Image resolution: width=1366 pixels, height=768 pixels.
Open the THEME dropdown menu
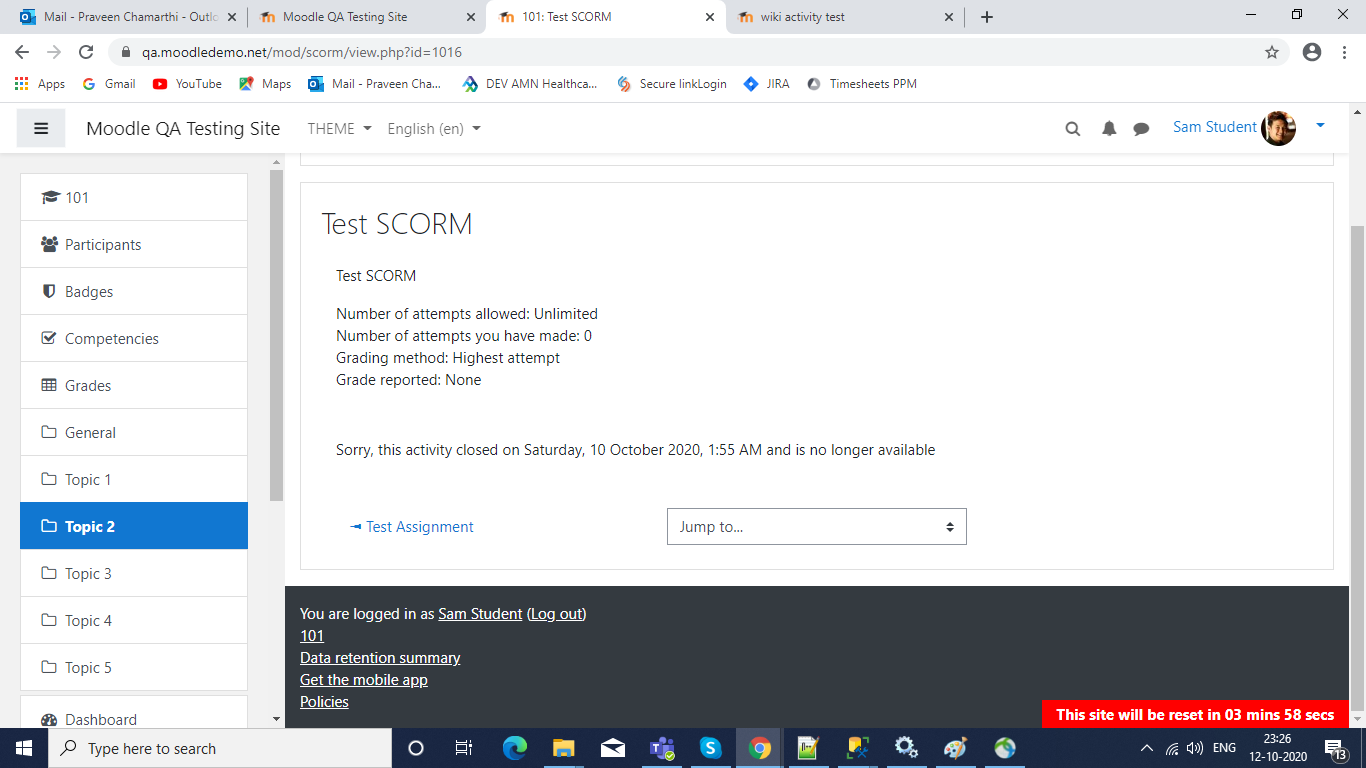(x=340, y=128)
